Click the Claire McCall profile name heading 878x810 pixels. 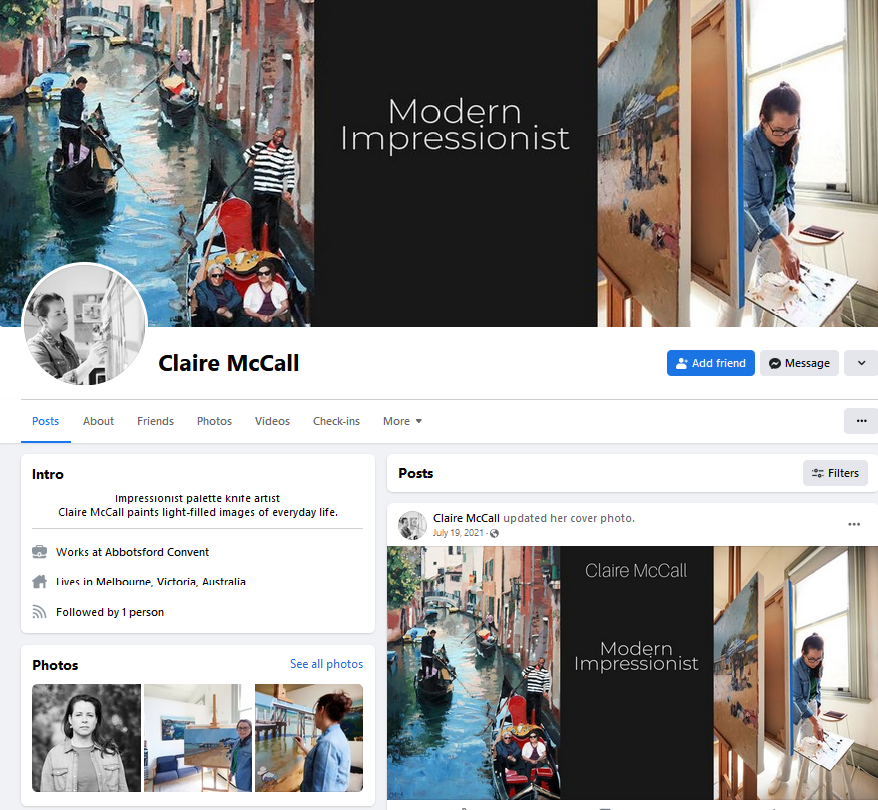tap(228, 363)
